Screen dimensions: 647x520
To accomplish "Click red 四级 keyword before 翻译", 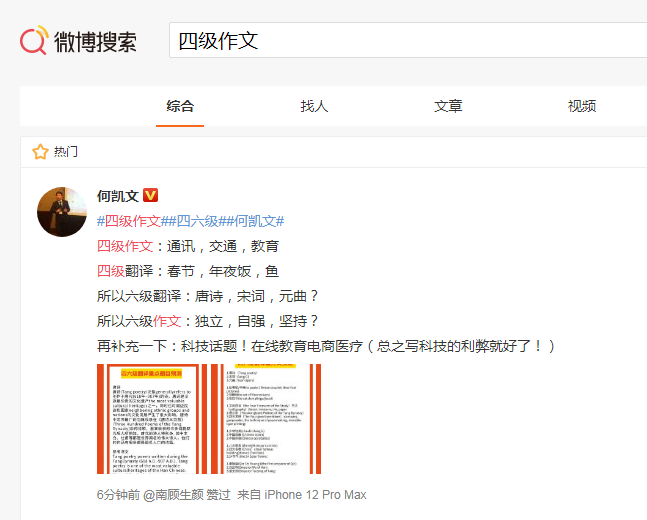I will (110, 271).
